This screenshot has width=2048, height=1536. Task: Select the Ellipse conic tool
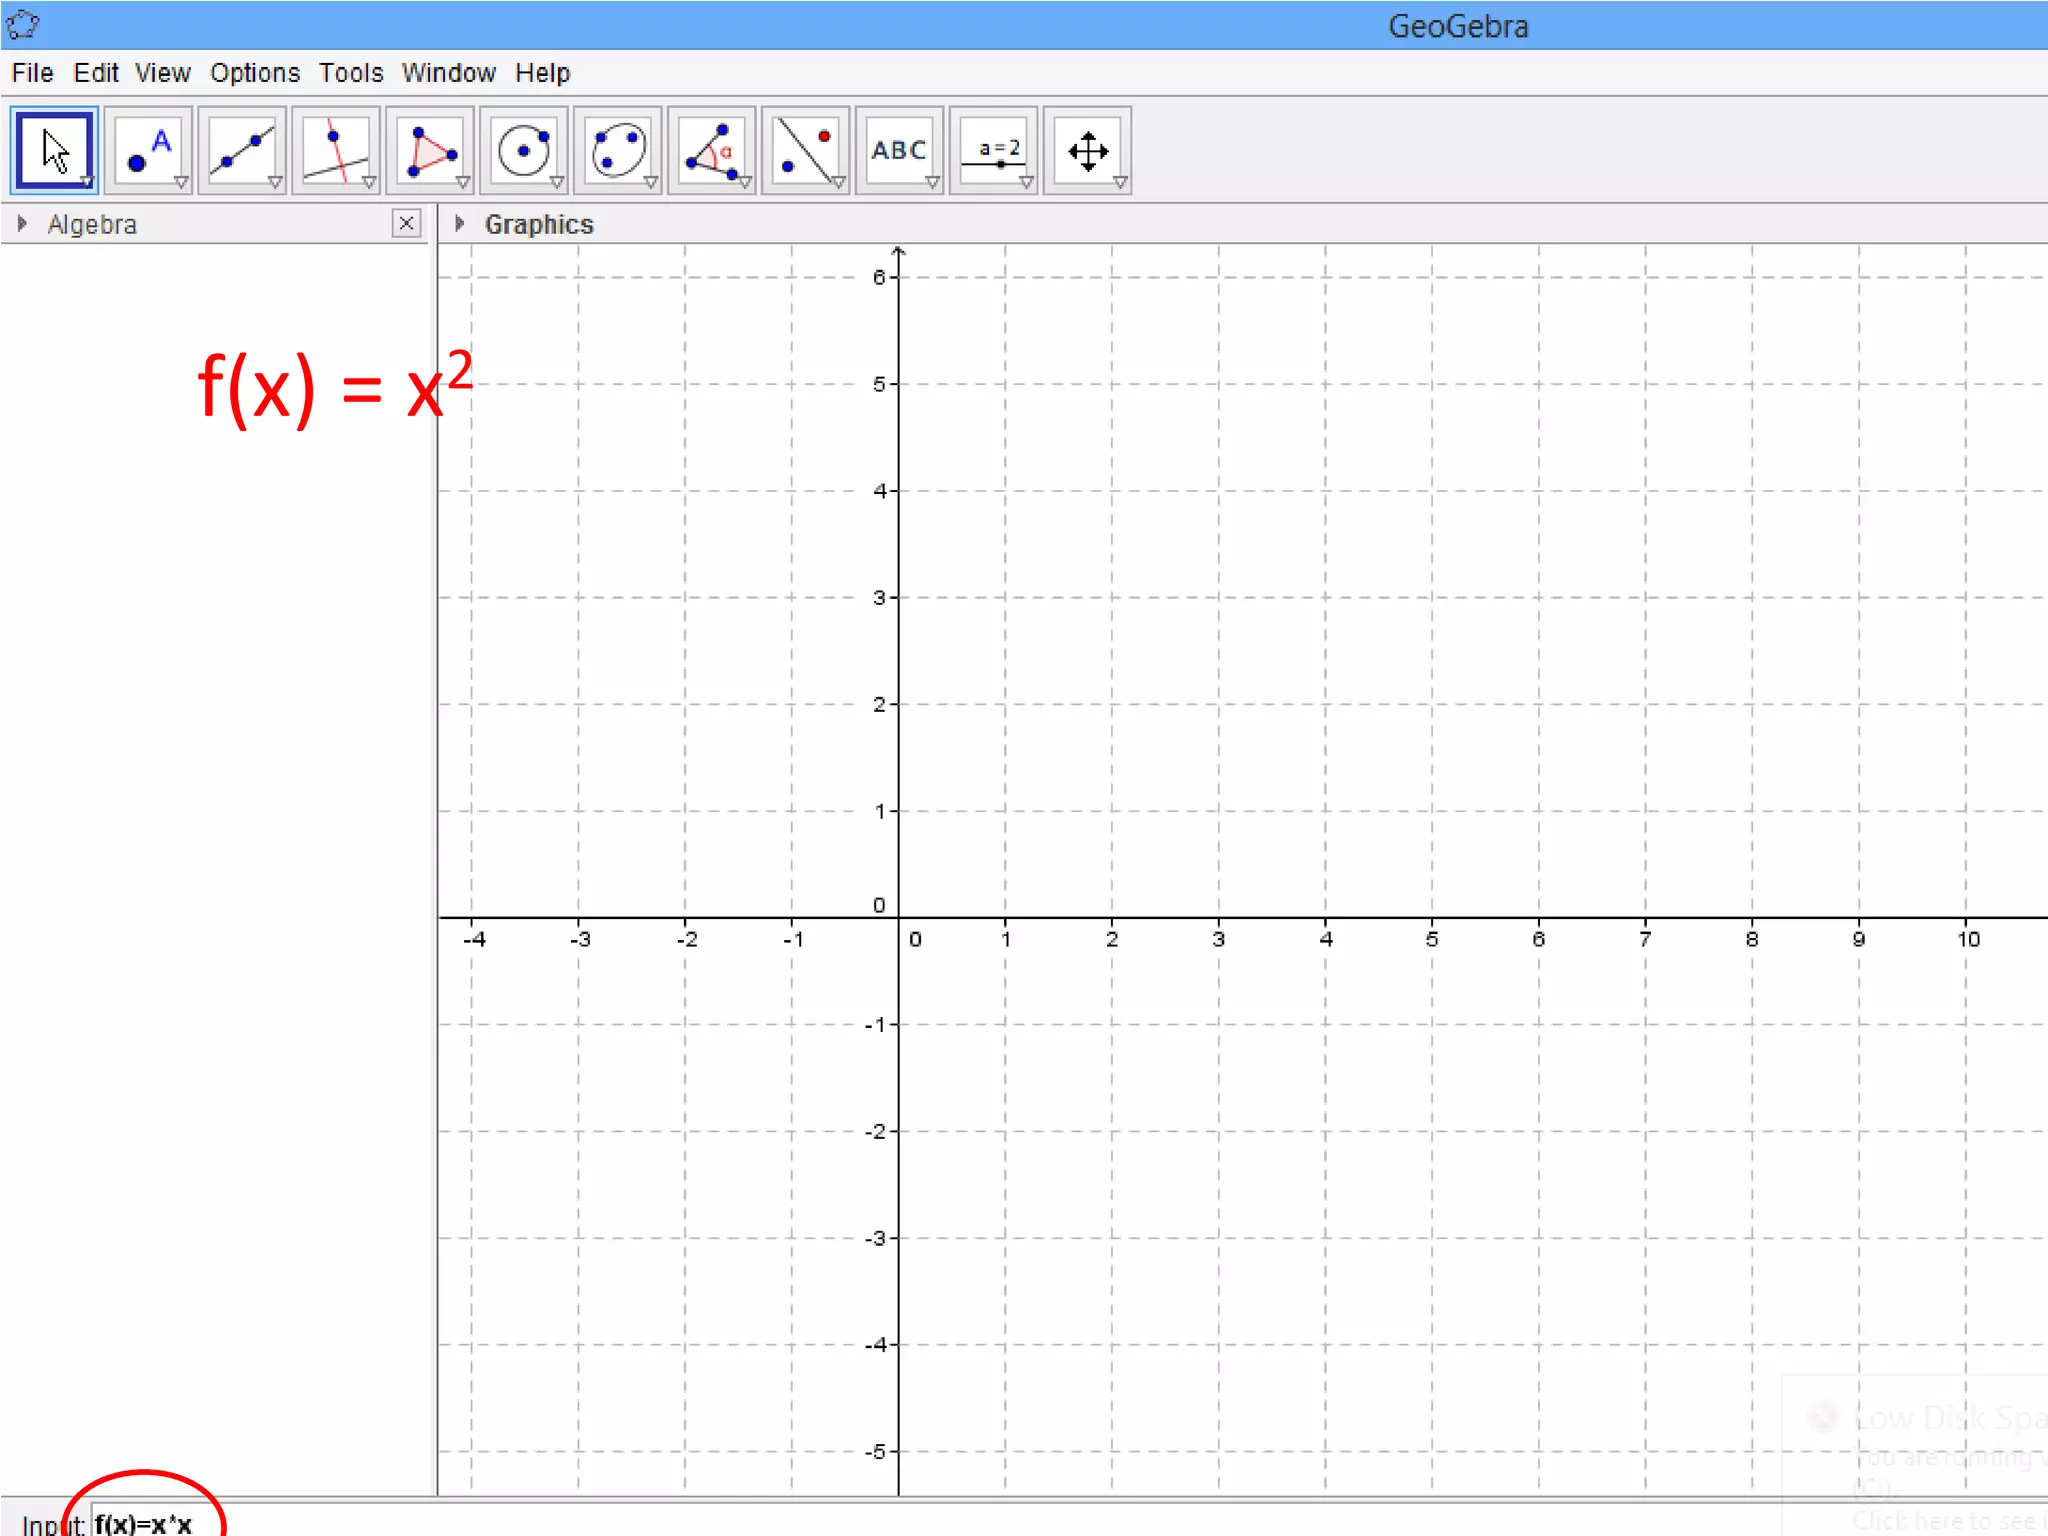pyautogui.click(x=617, y=150)
